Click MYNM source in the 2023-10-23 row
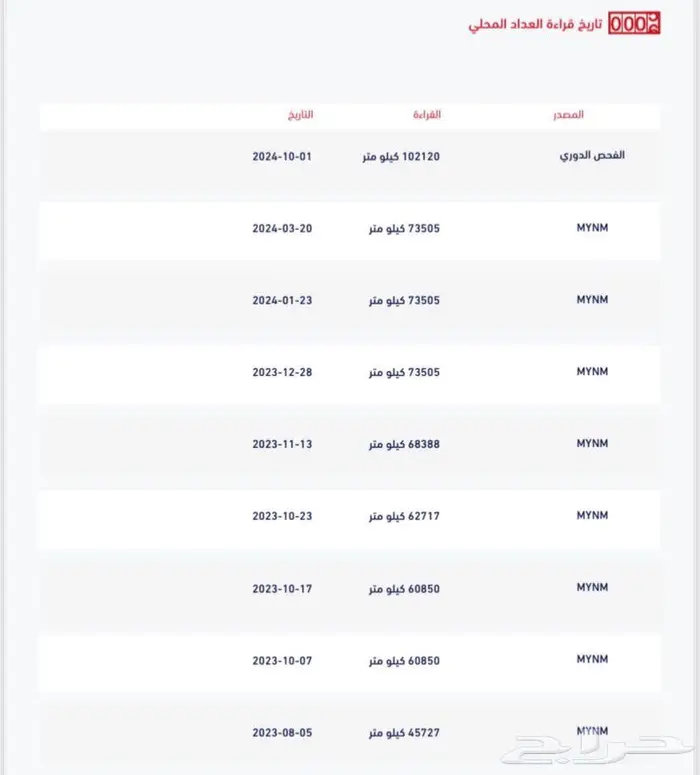The image size is (700, 775). click(x=592, y=516)
